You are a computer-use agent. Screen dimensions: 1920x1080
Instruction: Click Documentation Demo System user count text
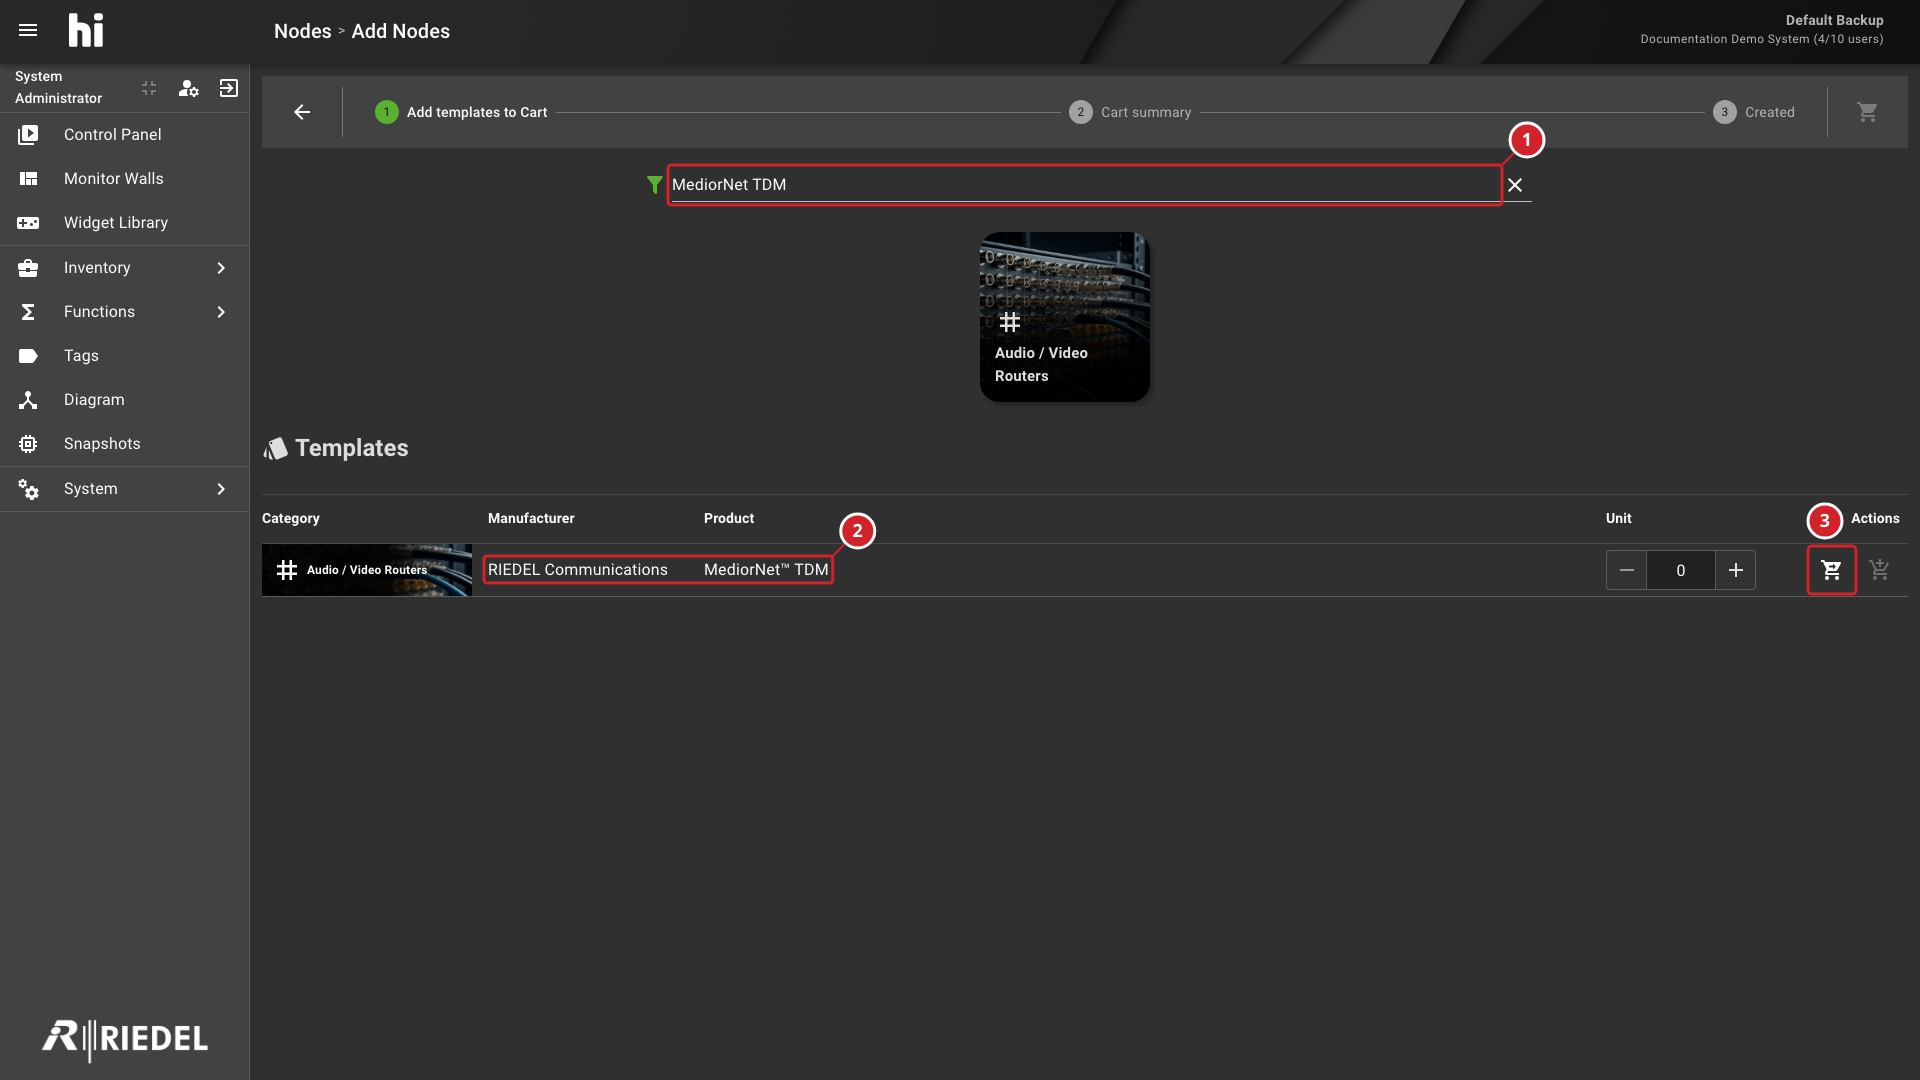[x=1761, y=39]
